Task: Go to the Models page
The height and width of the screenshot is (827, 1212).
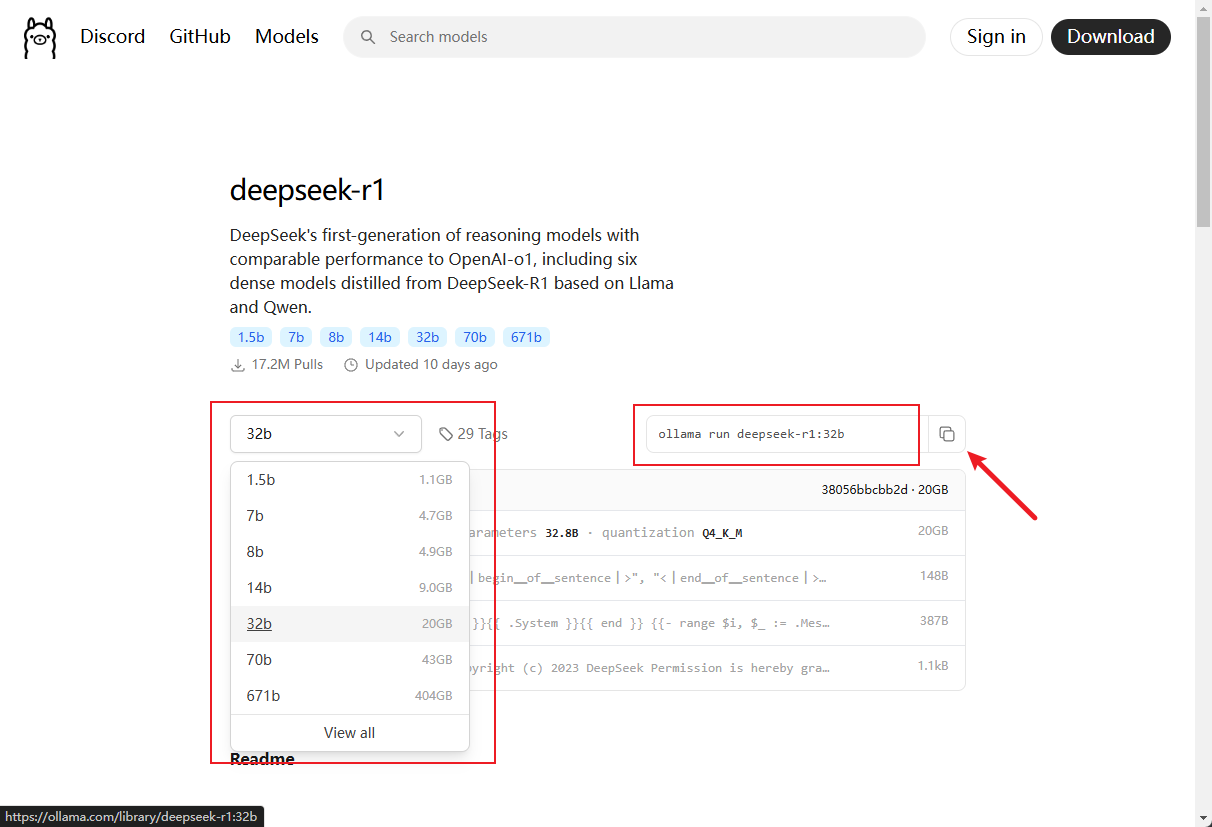Action: 287,37
